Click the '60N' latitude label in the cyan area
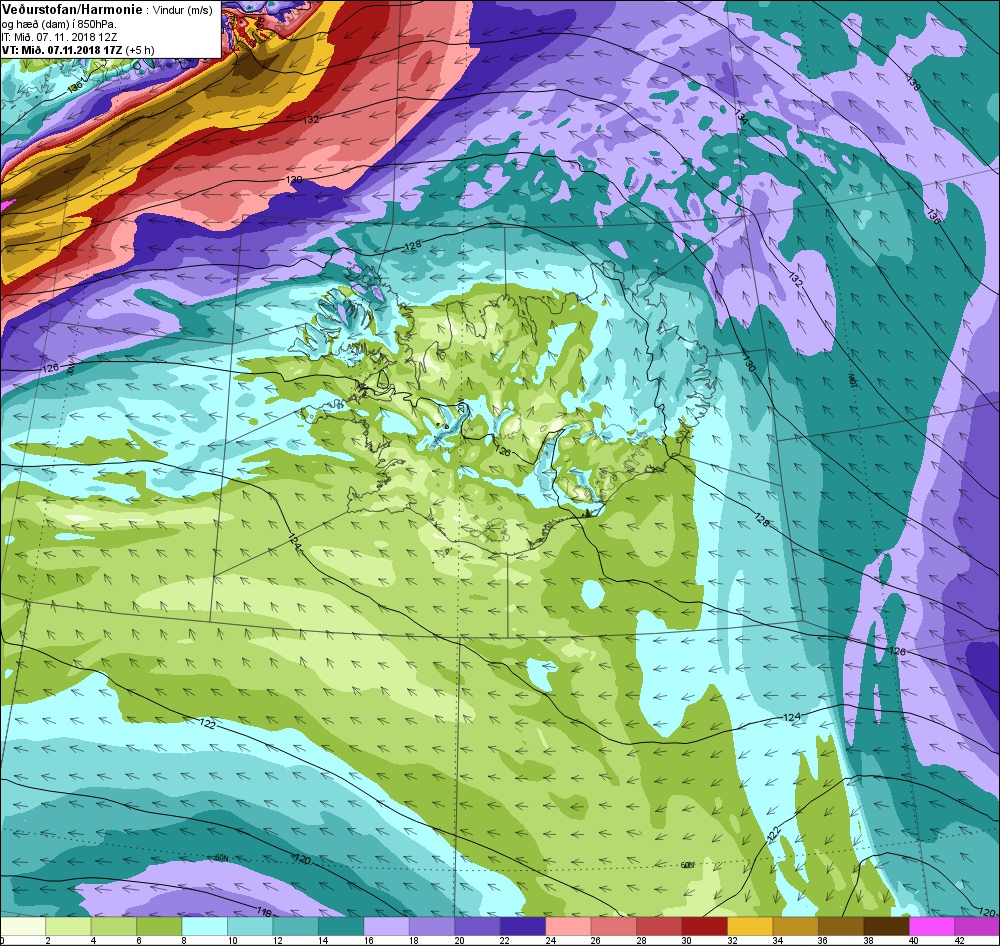 (221, 858)
